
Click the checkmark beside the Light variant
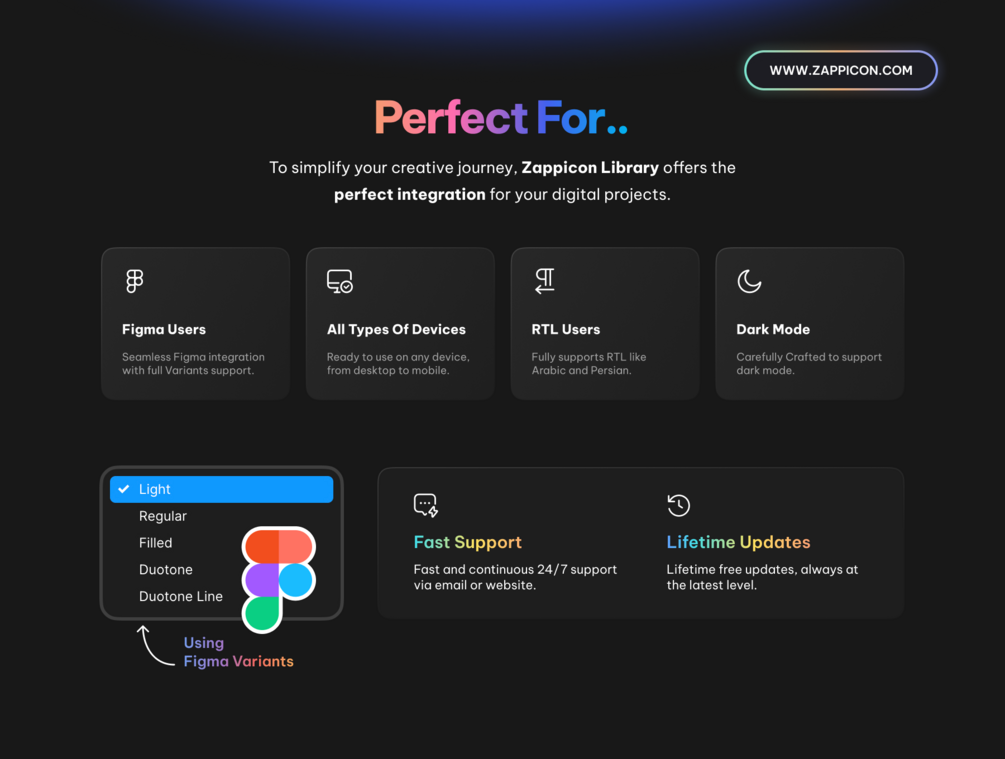(124, 489)
